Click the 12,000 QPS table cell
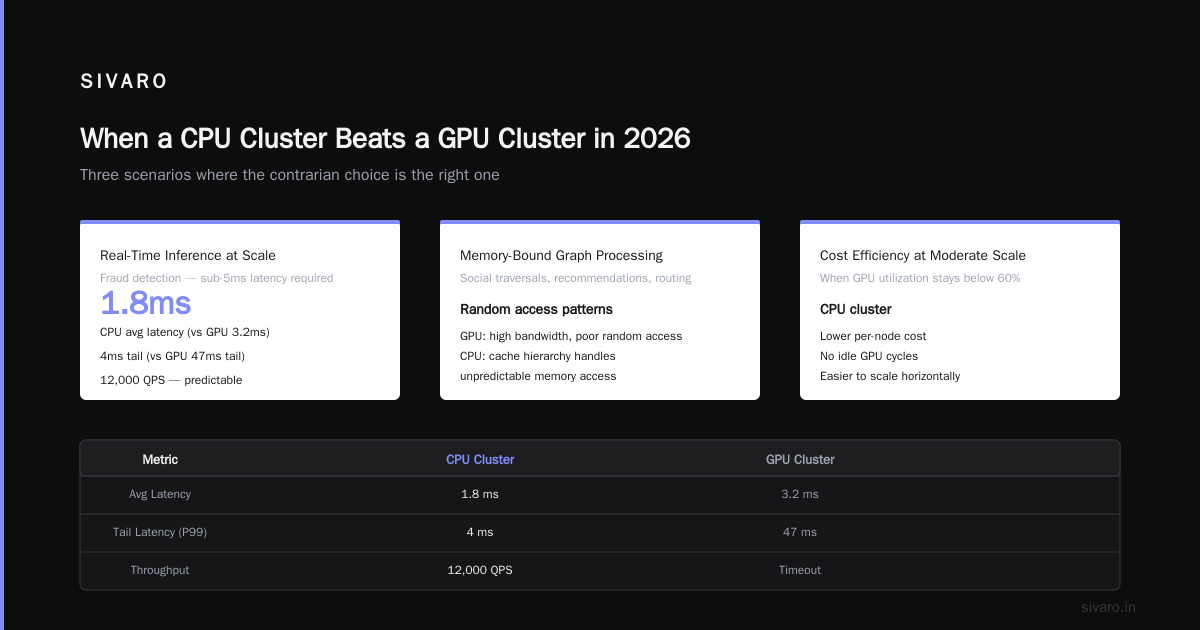1200x630 pixels. (480, 570)
